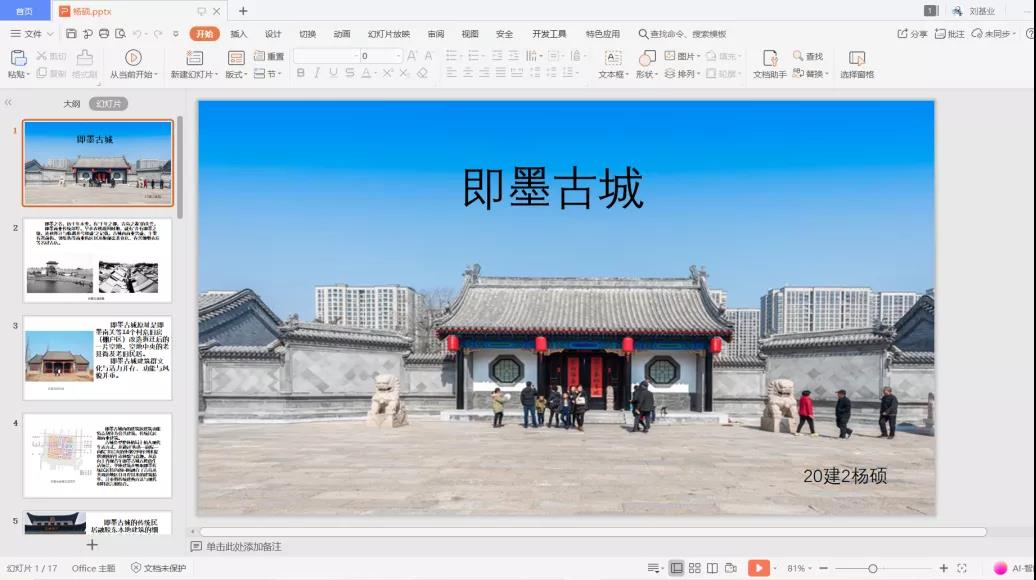Click the Paste clipboard icon
Image resolution: width=1036 pixels, height=580 pixels.
18,58
